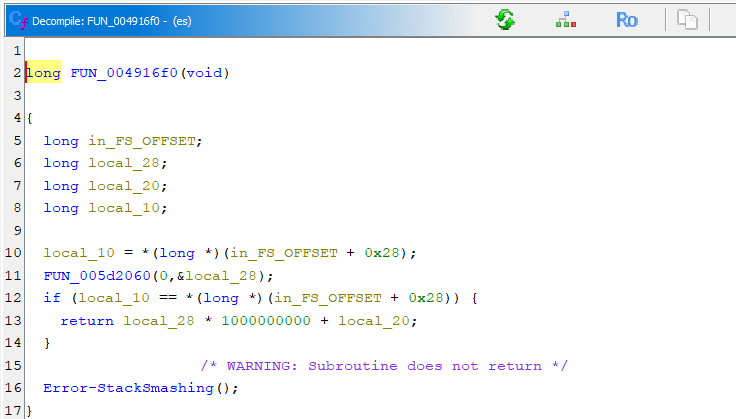Click function name FUN_004916f0 on line 2
This screenshot has height=419, width=736.
[124, 73]
